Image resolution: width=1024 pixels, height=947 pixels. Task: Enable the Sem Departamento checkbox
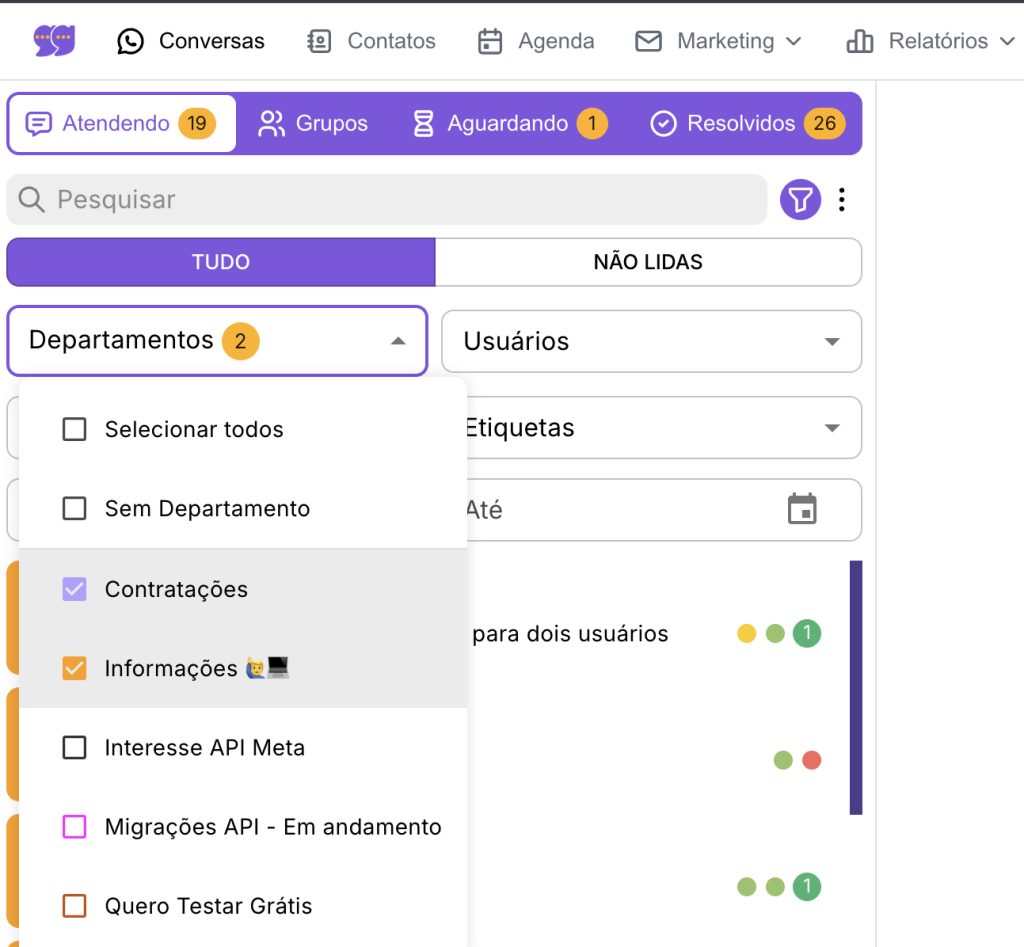[x=75, y=509]
